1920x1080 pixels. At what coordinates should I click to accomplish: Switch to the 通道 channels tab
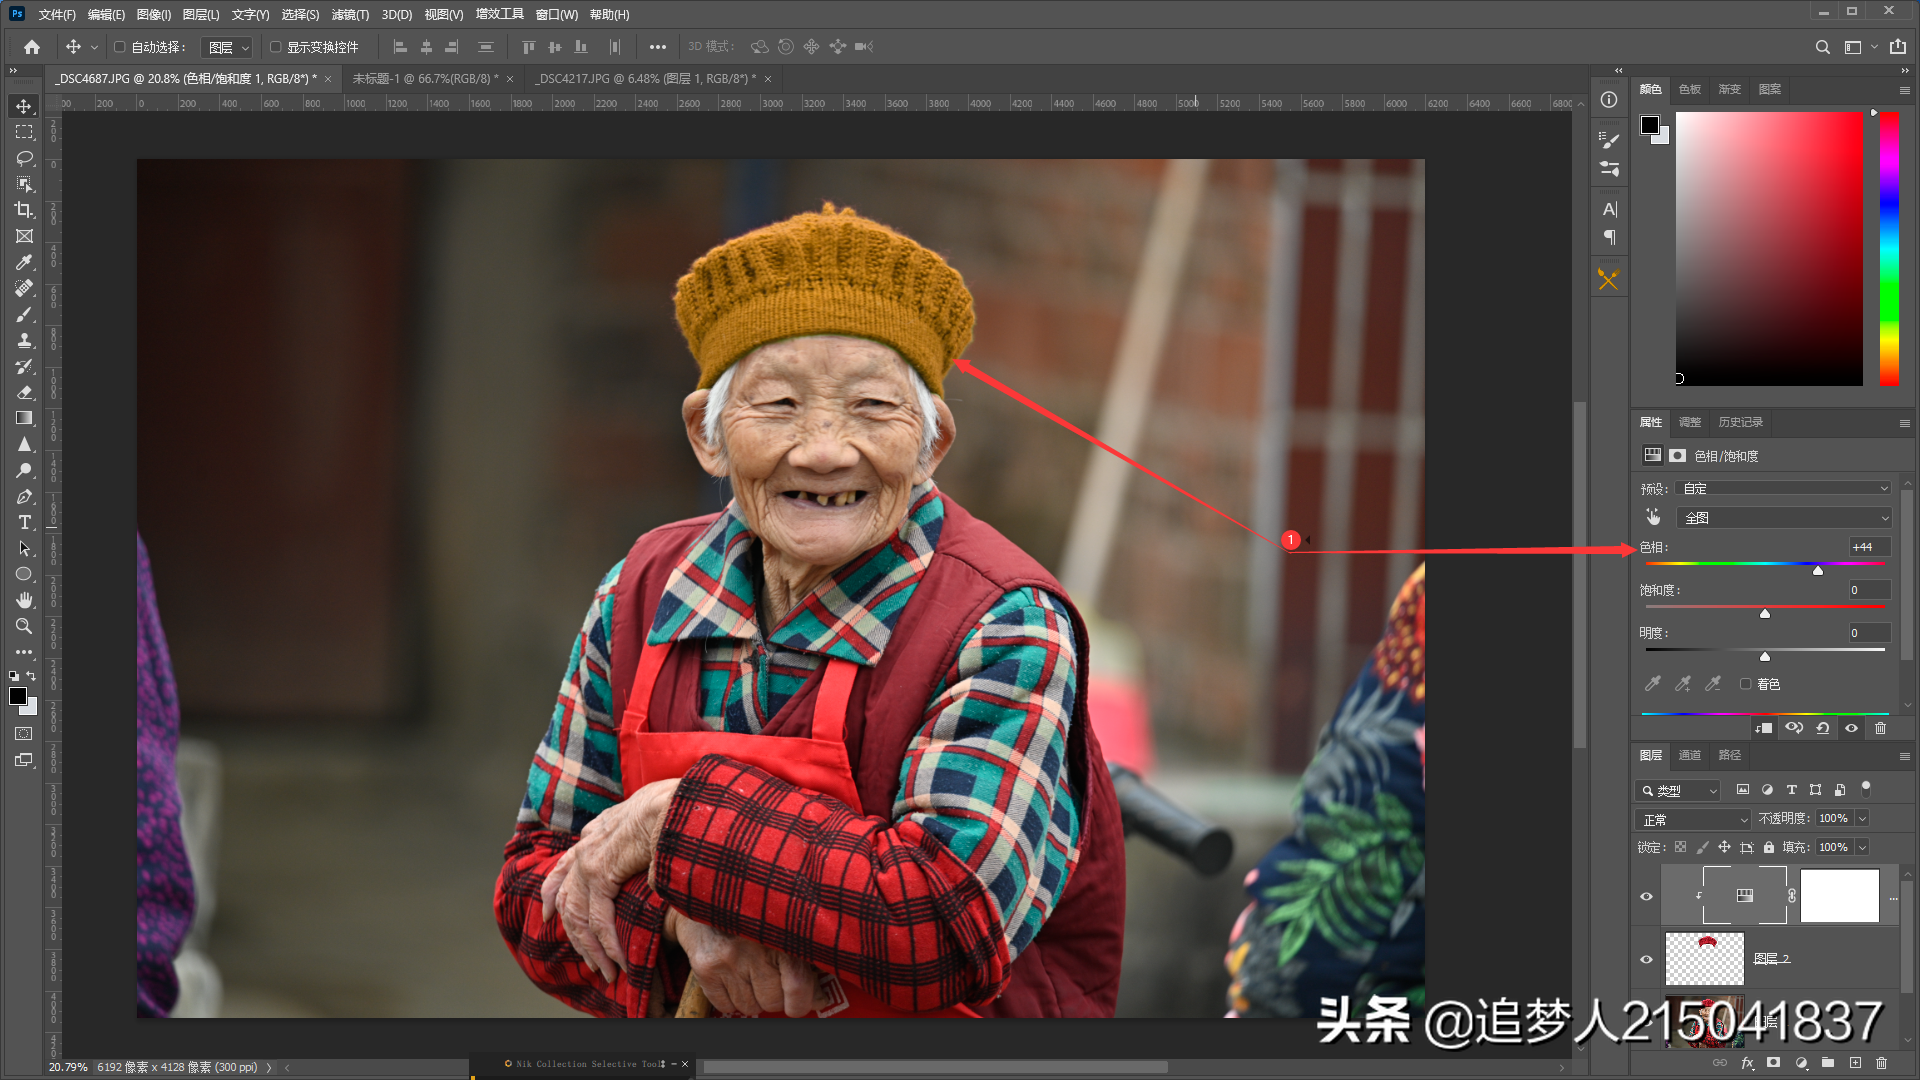(x=1690, y=755)
